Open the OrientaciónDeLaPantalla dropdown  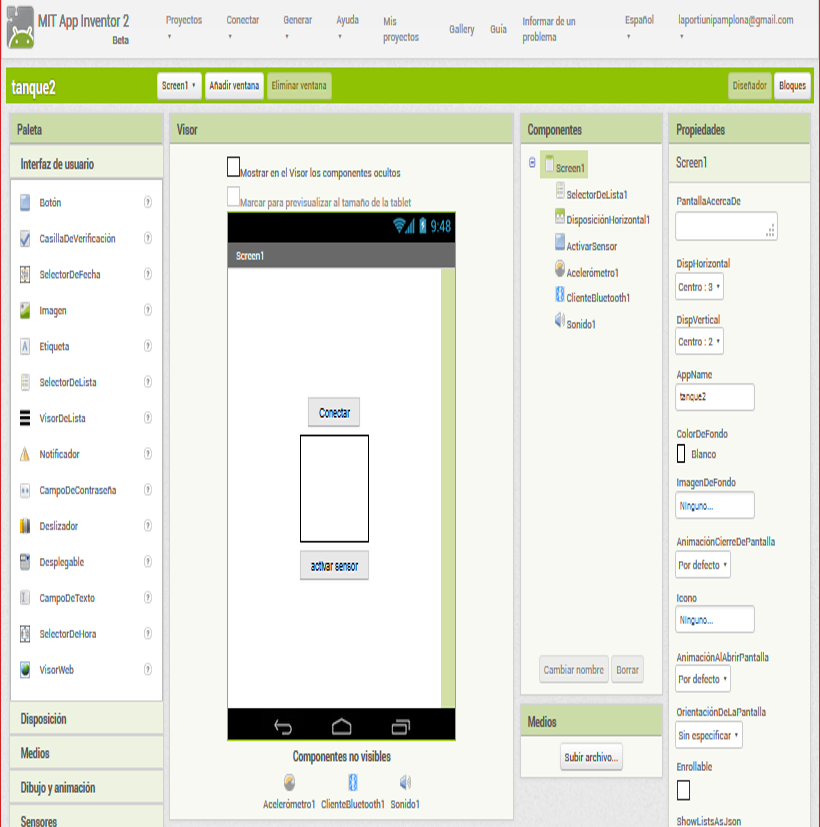(x=709, y=735)
